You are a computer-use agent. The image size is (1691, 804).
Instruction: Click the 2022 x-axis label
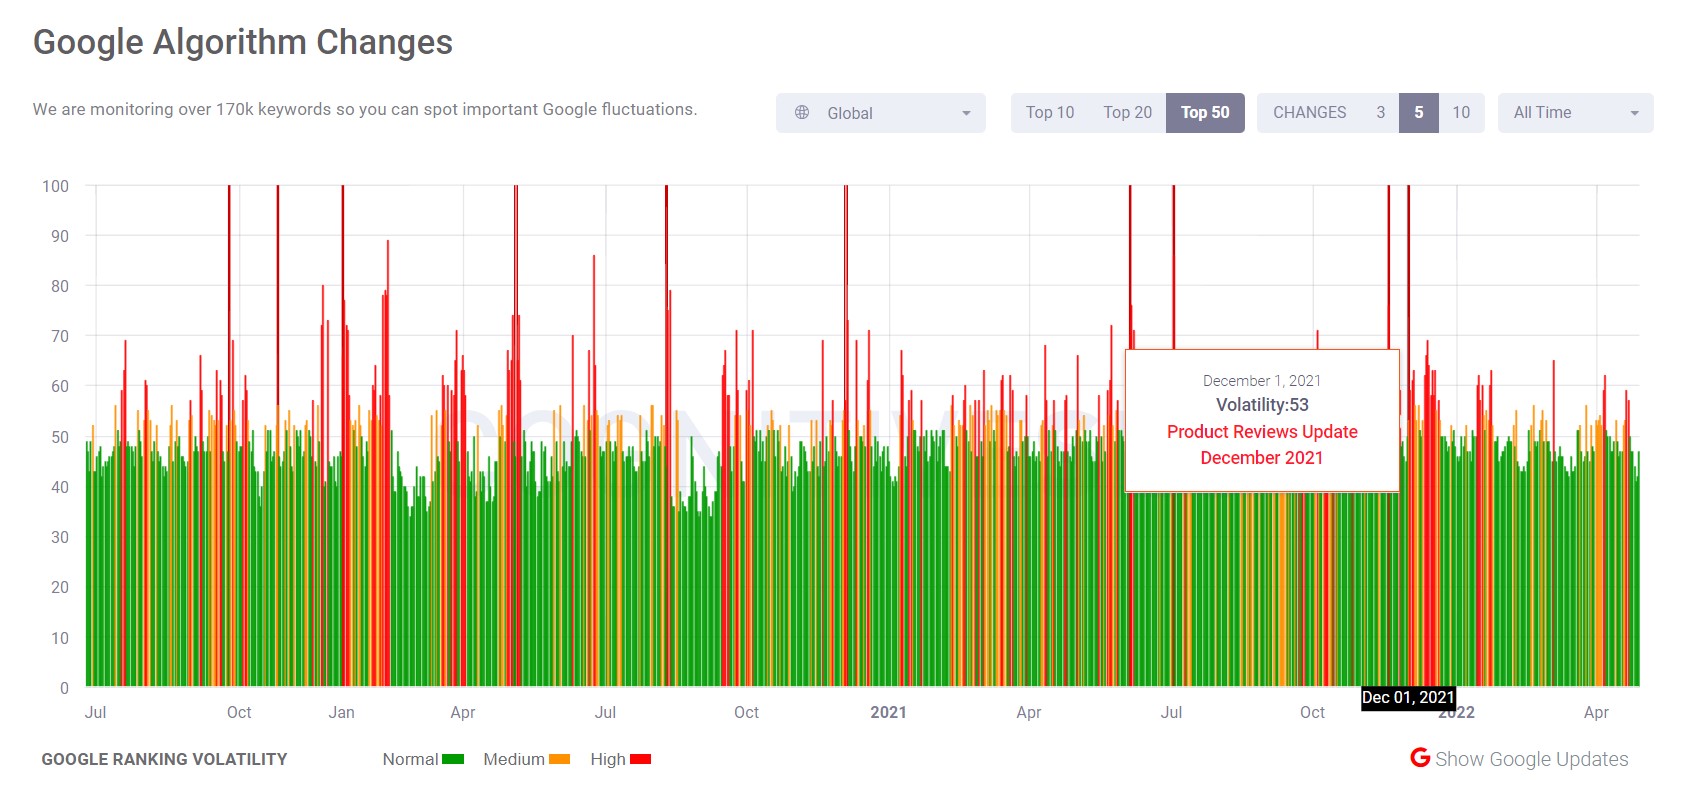pyautogui.click(x=1456, y=714)
